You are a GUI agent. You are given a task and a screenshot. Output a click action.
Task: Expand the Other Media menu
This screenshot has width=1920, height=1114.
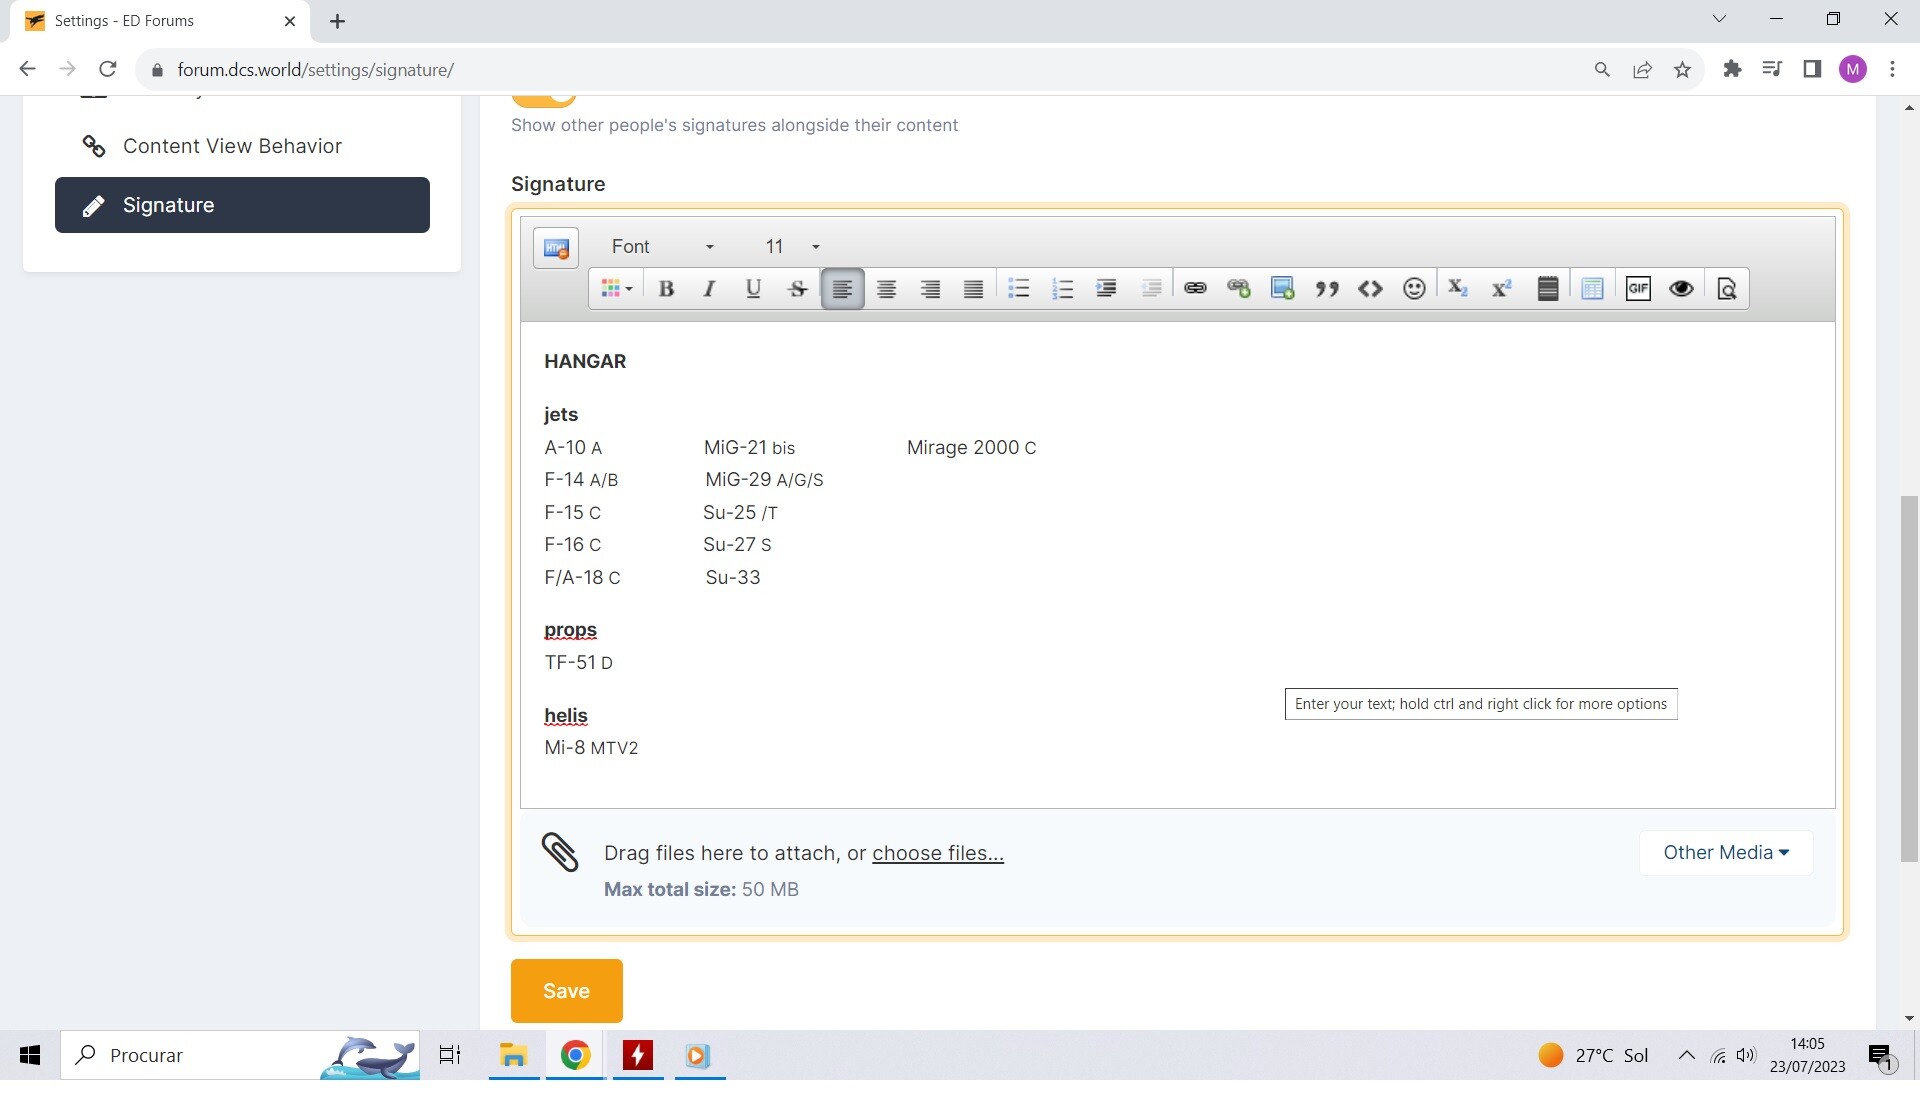tap(1726, 853)
